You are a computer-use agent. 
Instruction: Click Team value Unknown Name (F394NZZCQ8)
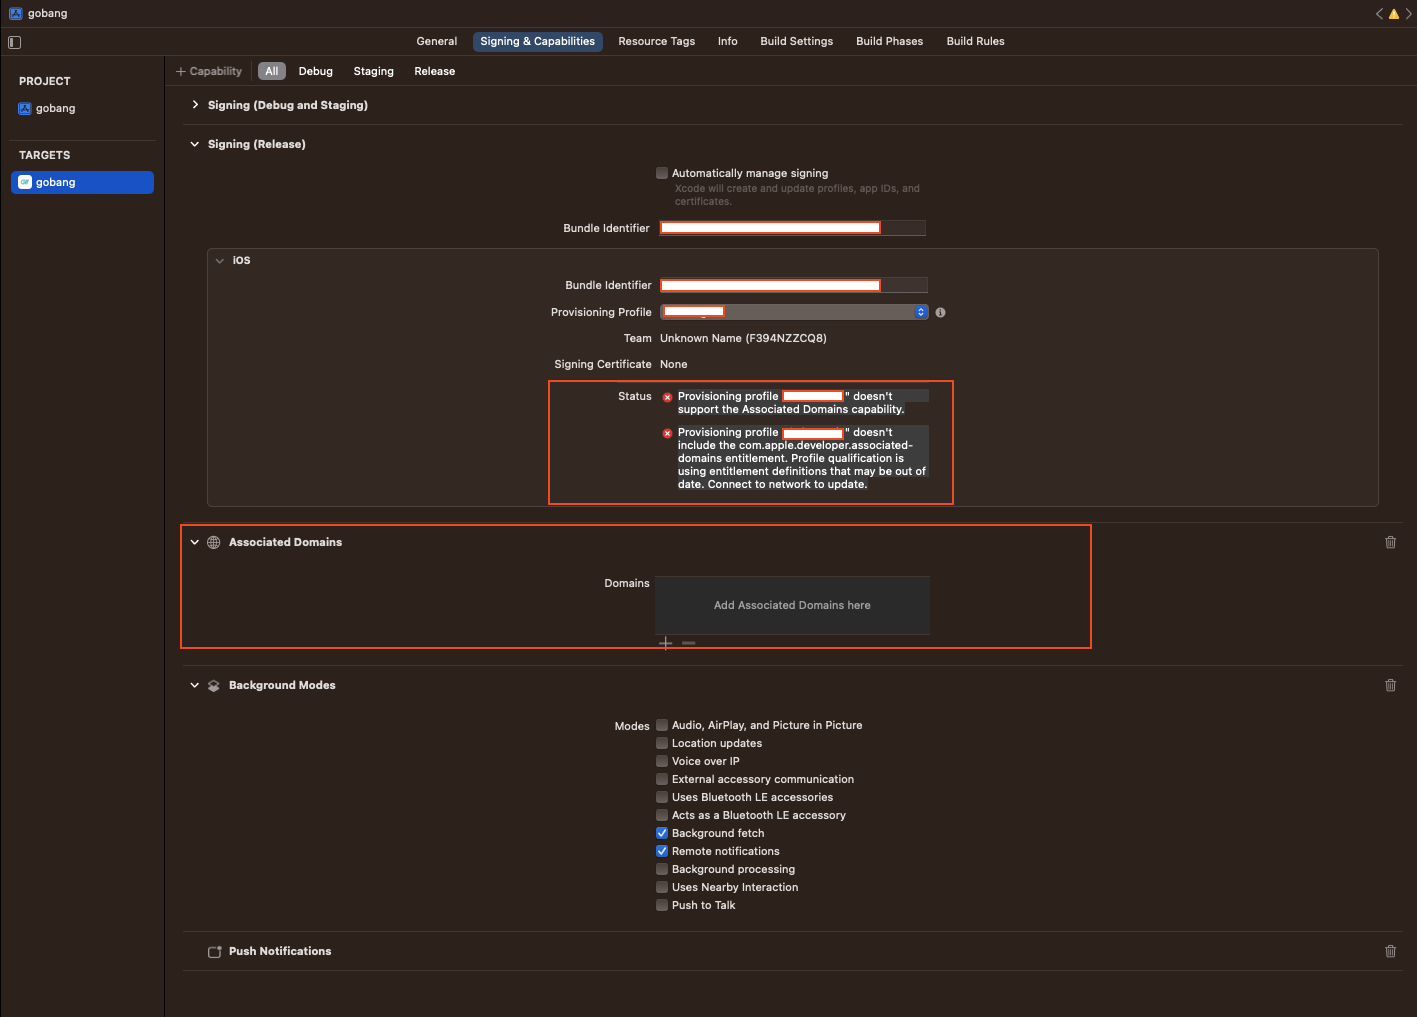pyautogui.click(x=743, y=338)
